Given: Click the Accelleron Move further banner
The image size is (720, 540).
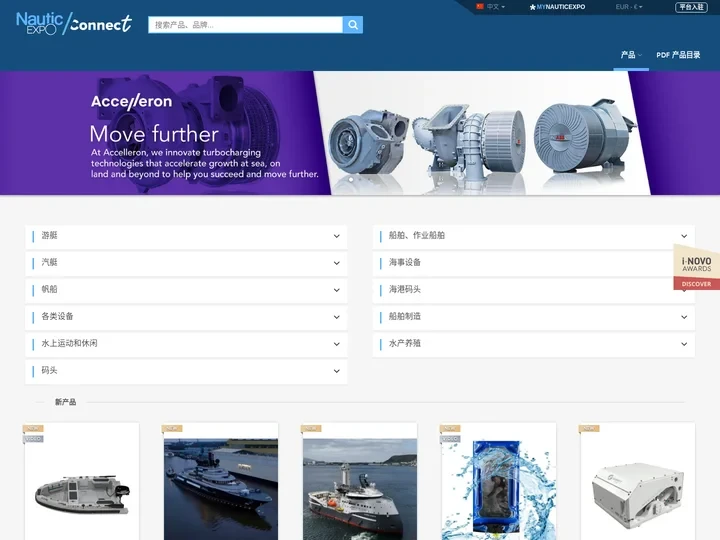Looking at the screenshot, I should coord(360,133).
